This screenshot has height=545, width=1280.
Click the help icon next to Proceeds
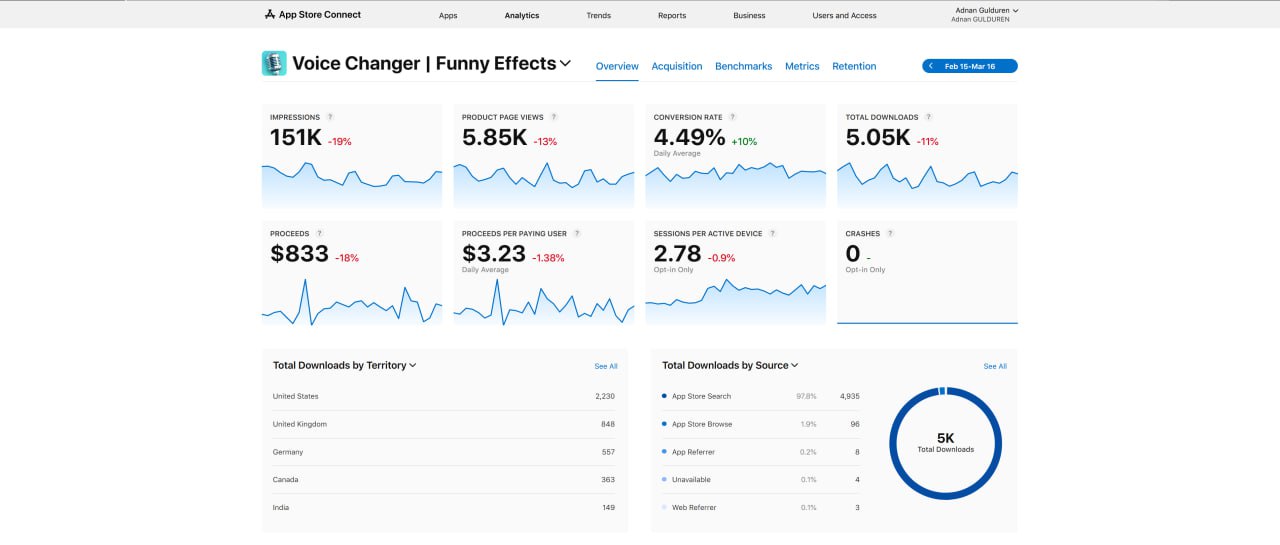click(319, 233)
